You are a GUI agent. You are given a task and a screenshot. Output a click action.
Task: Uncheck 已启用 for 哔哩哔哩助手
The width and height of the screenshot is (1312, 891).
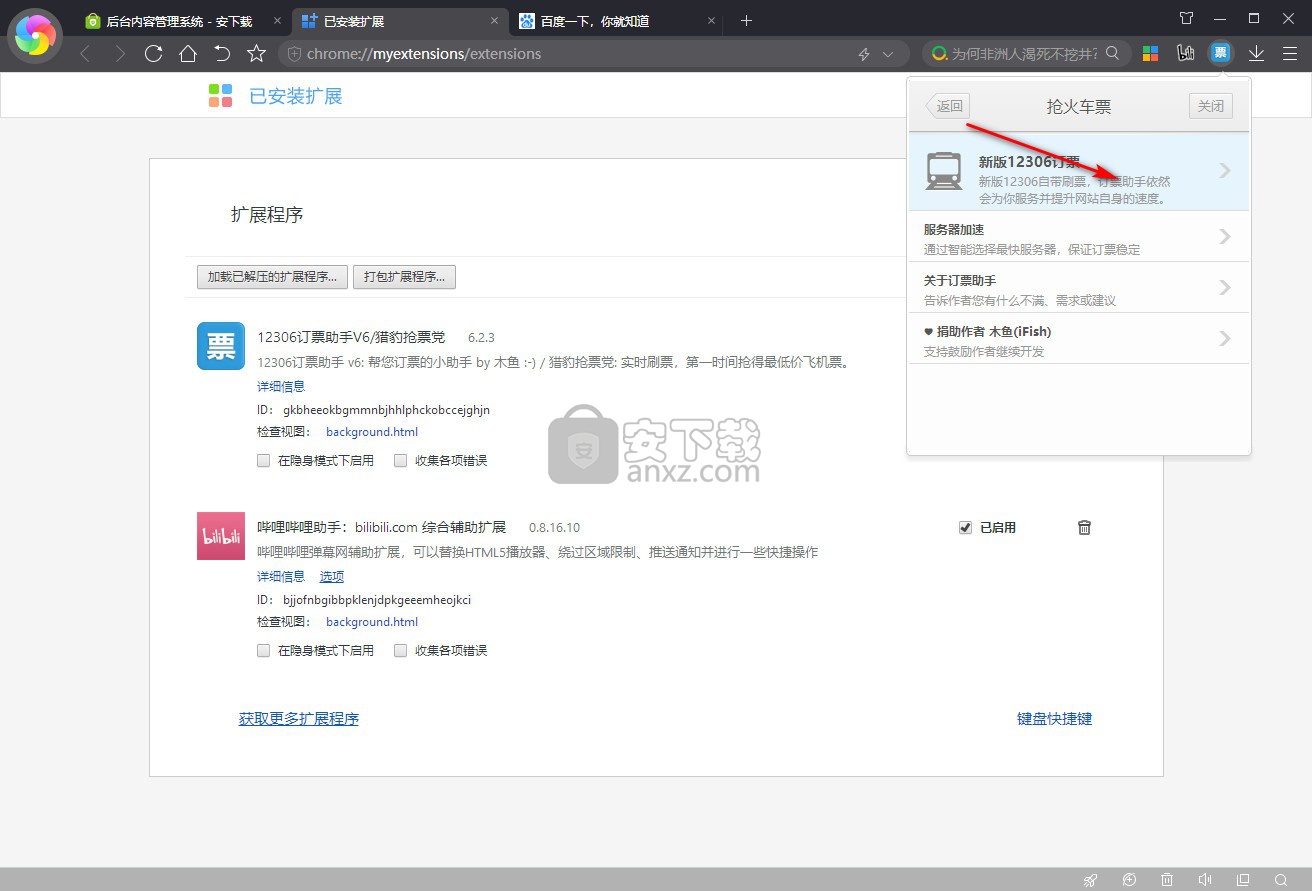965,527
